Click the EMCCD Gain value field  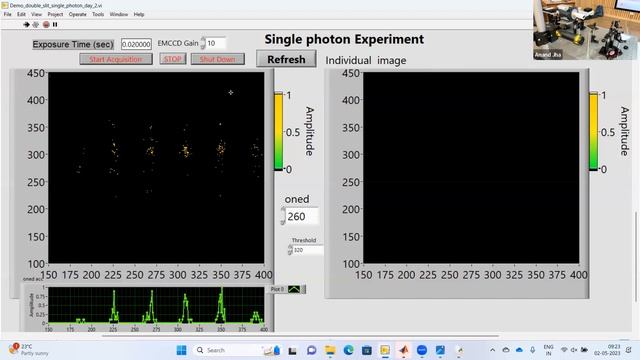point(216,43)
